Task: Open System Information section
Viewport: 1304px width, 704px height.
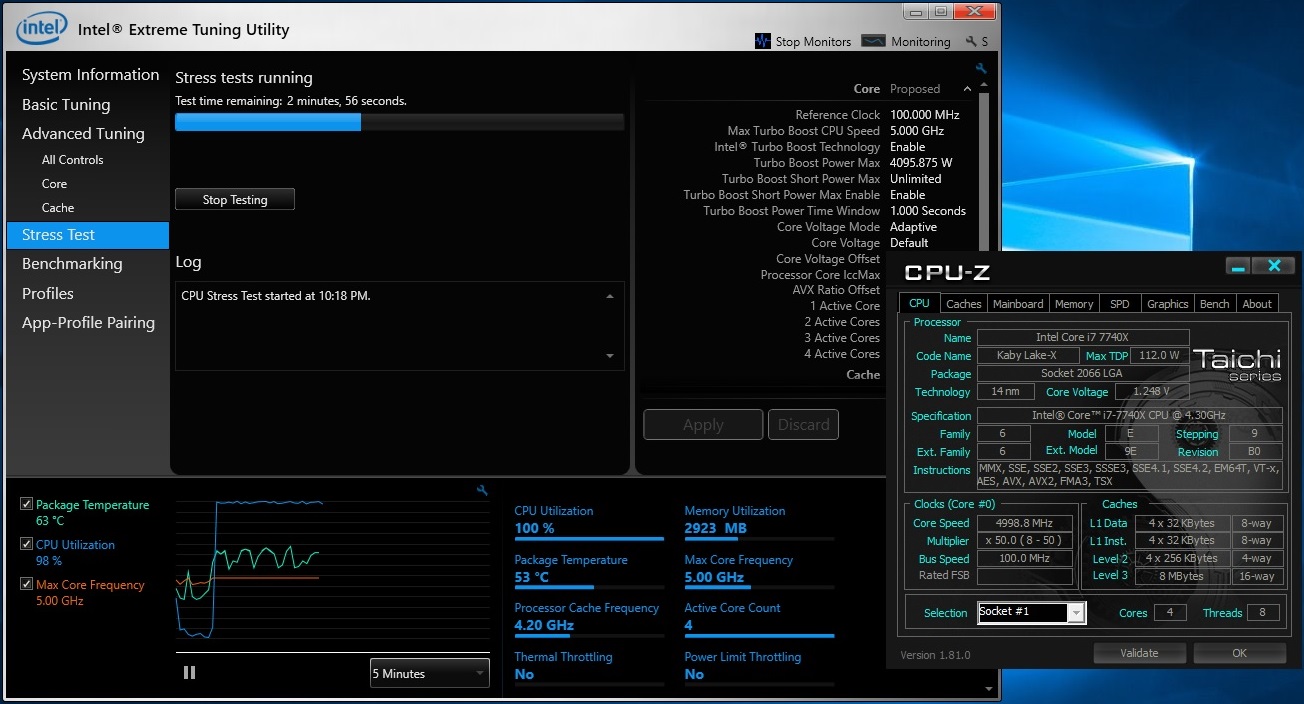Action: point(90,75)
